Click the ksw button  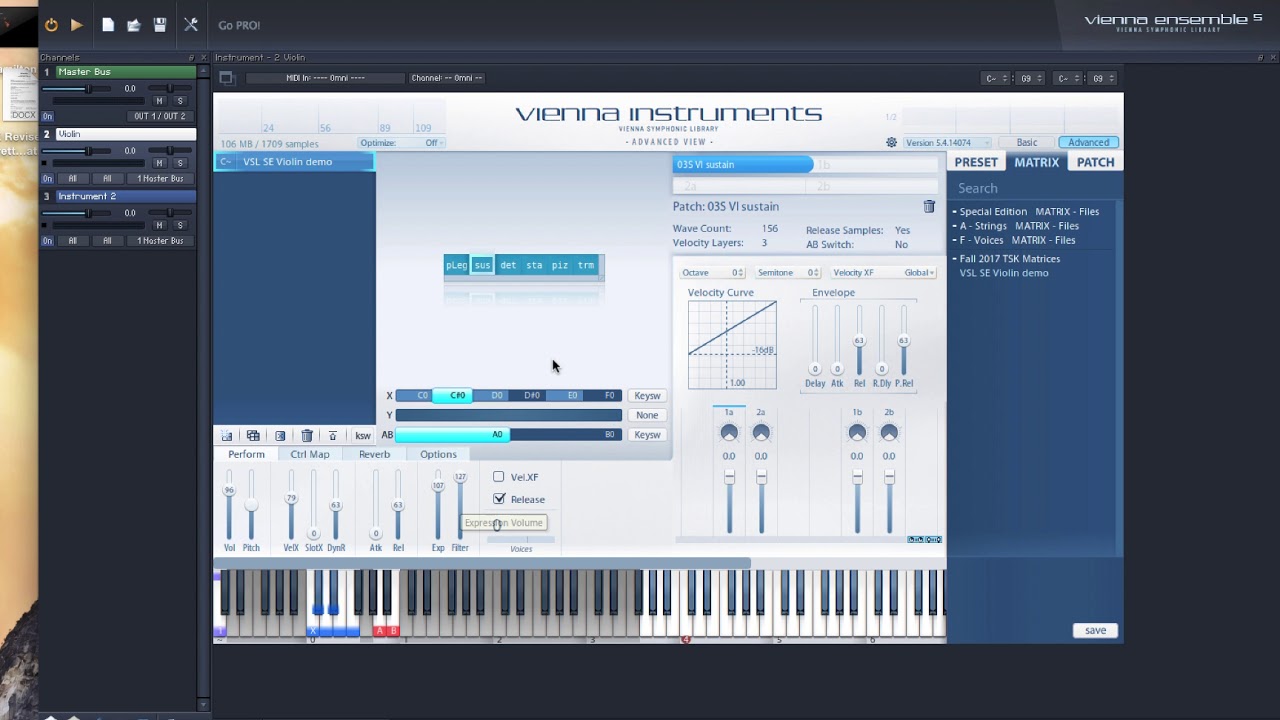[x=362, y=435]
